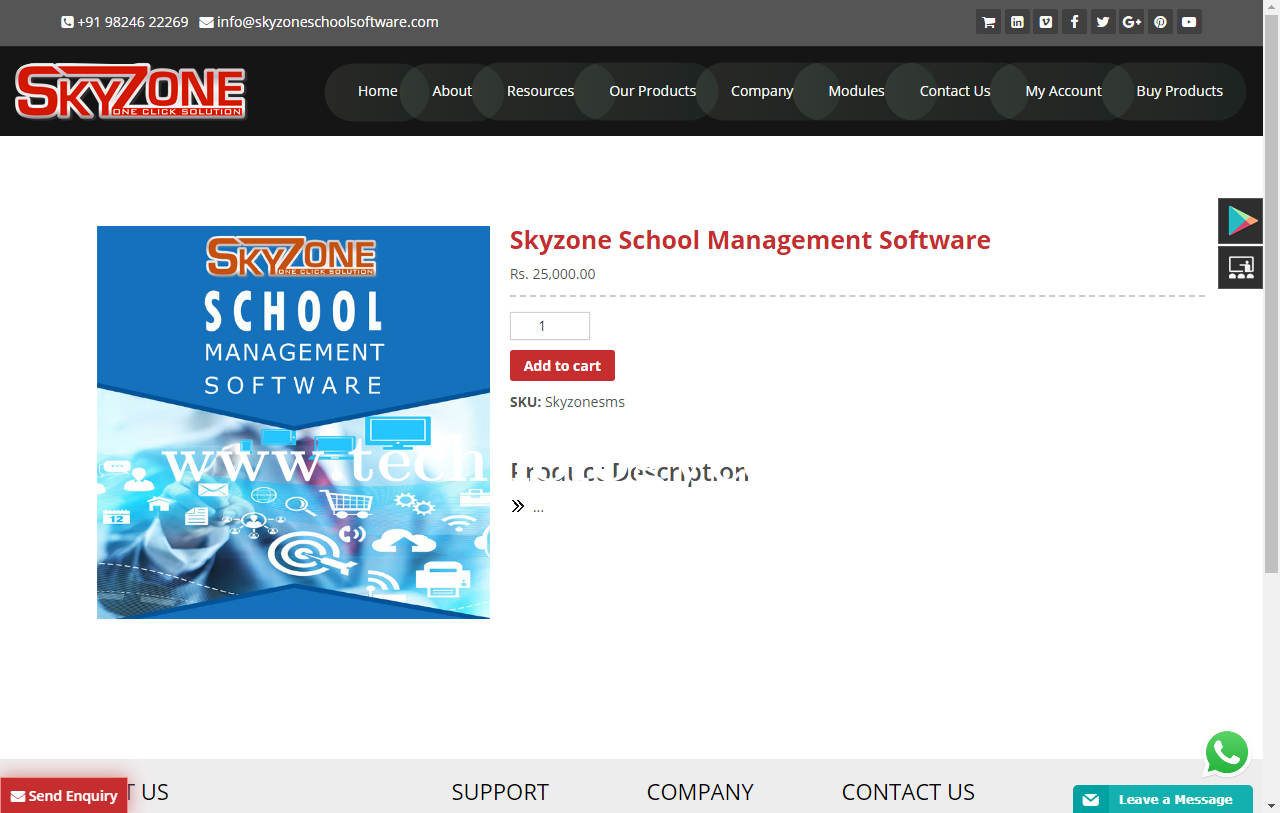Open the Google Play side icon
1280x813 pixels.
(1241, 221)
